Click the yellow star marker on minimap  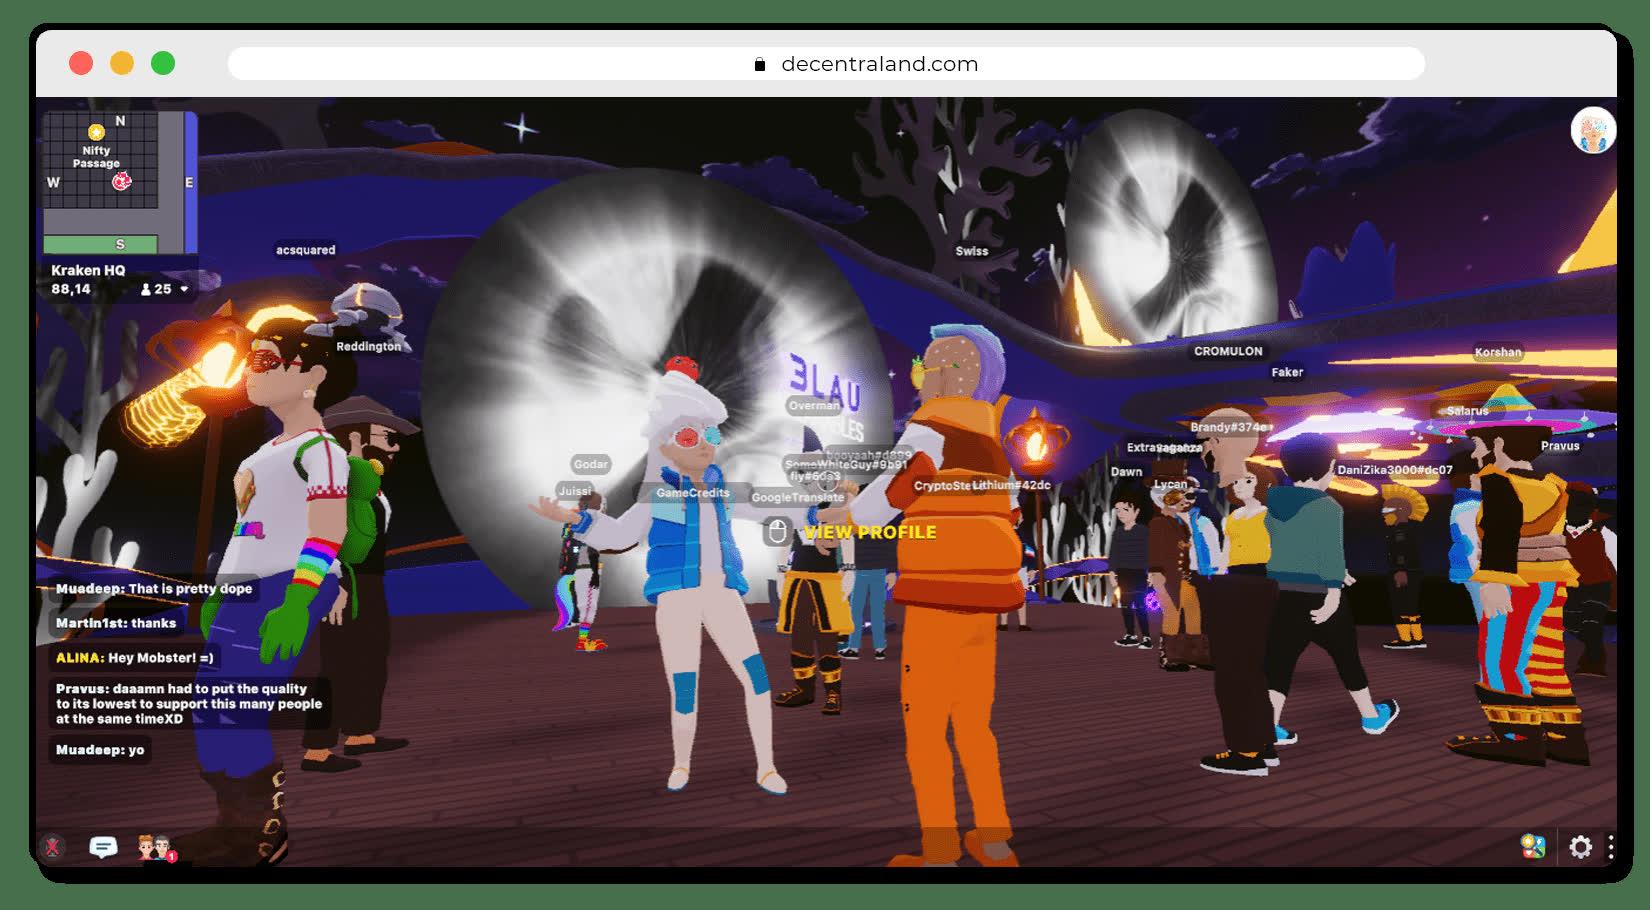click(96, 132)
